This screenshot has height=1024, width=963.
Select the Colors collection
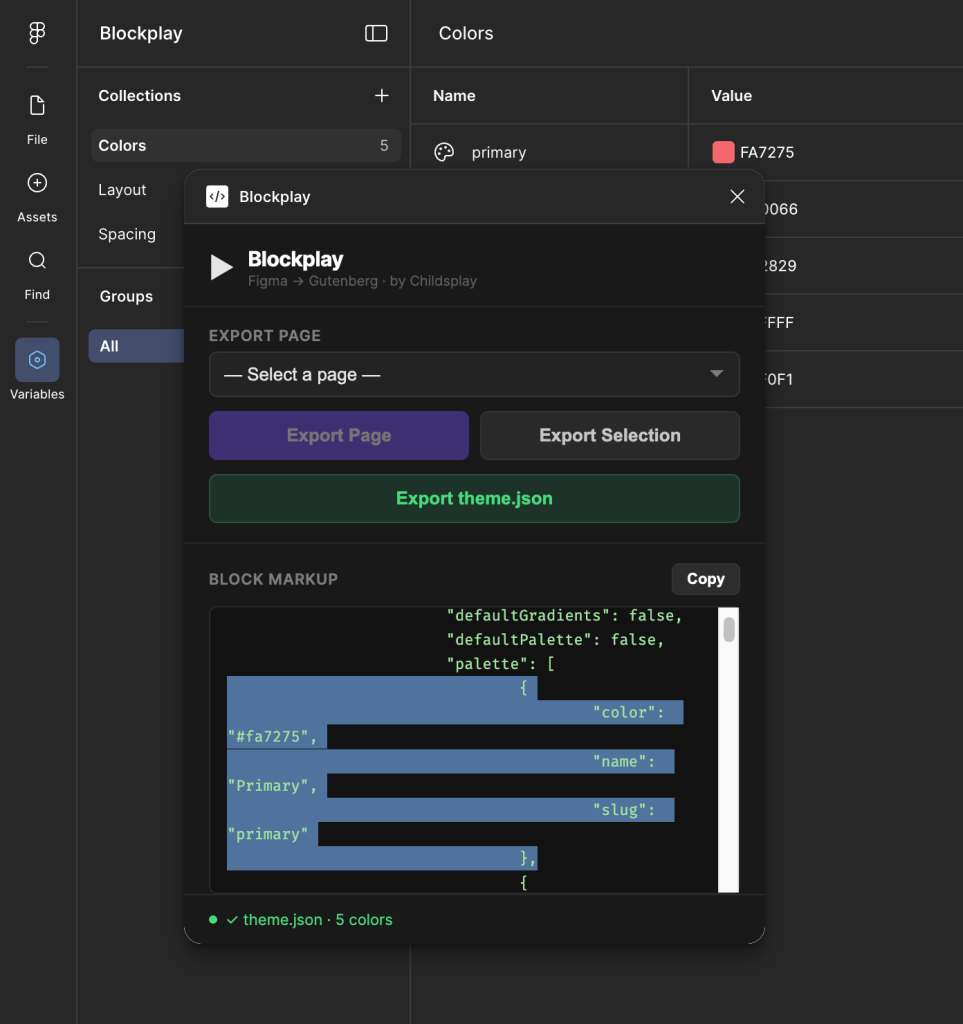tap(245, 146)
